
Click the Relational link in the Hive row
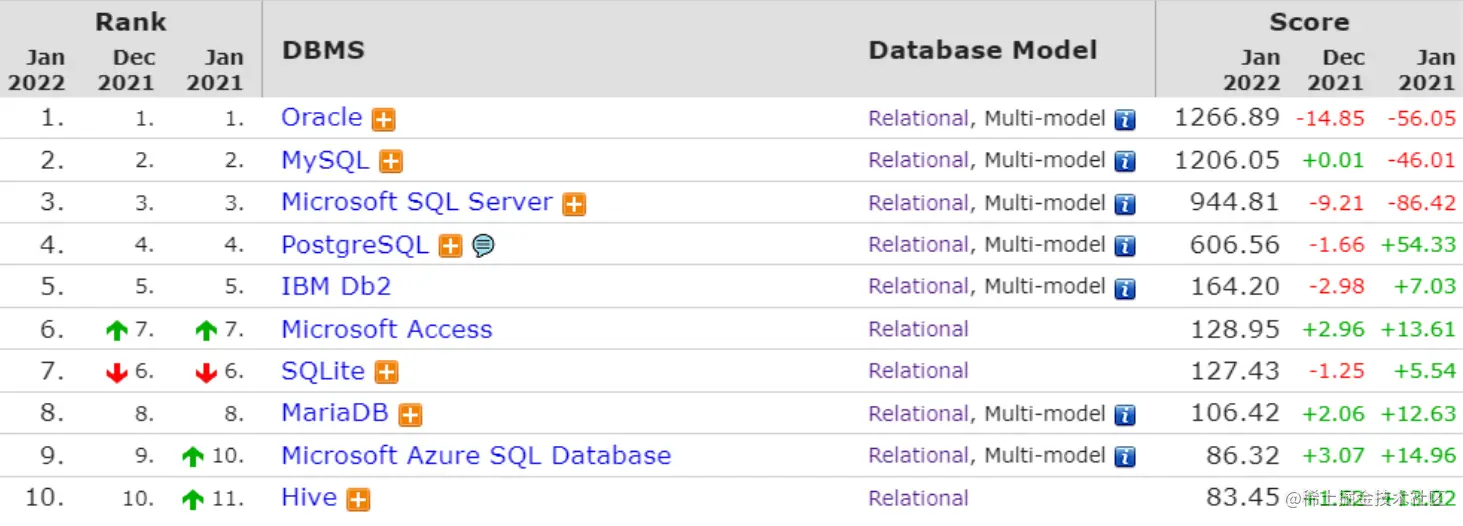pyautogui.click(x=918, y=498)
